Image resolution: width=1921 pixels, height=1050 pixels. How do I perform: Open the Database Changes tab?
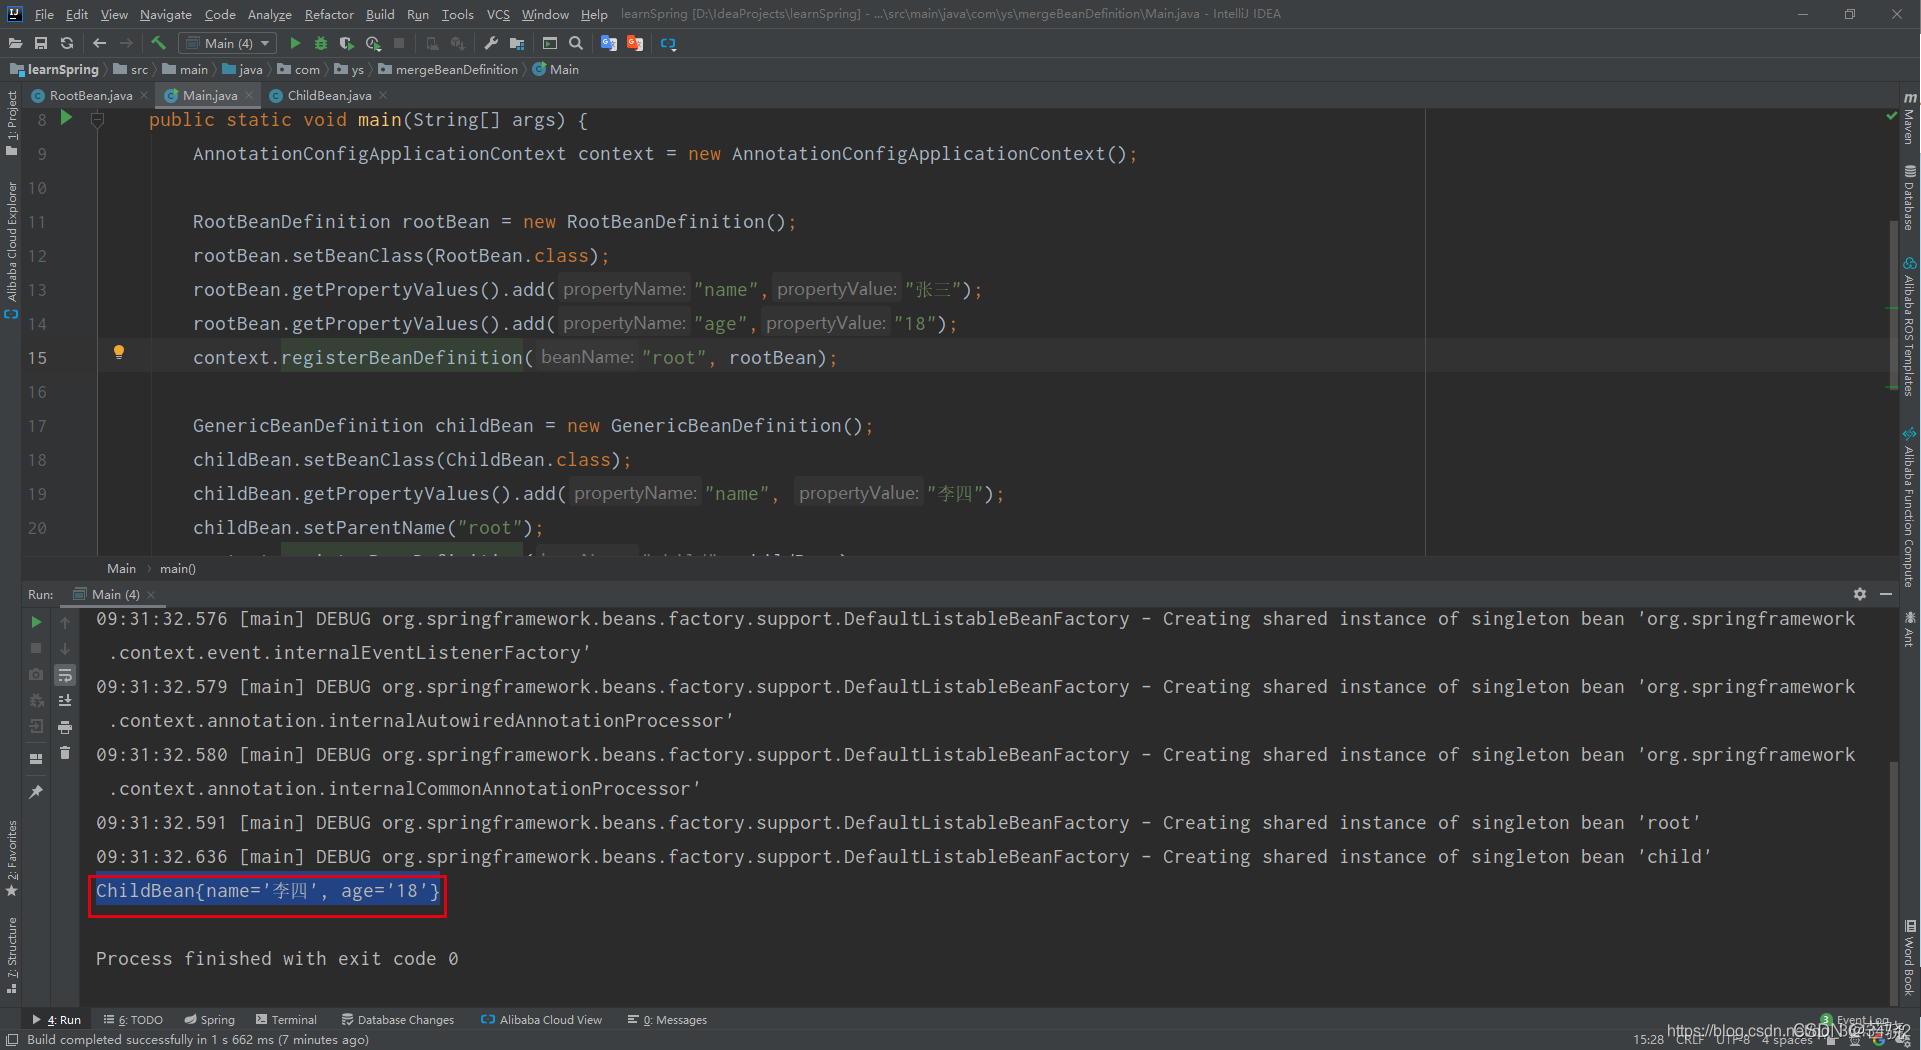pyautogui.click(x=397, y=1020)
